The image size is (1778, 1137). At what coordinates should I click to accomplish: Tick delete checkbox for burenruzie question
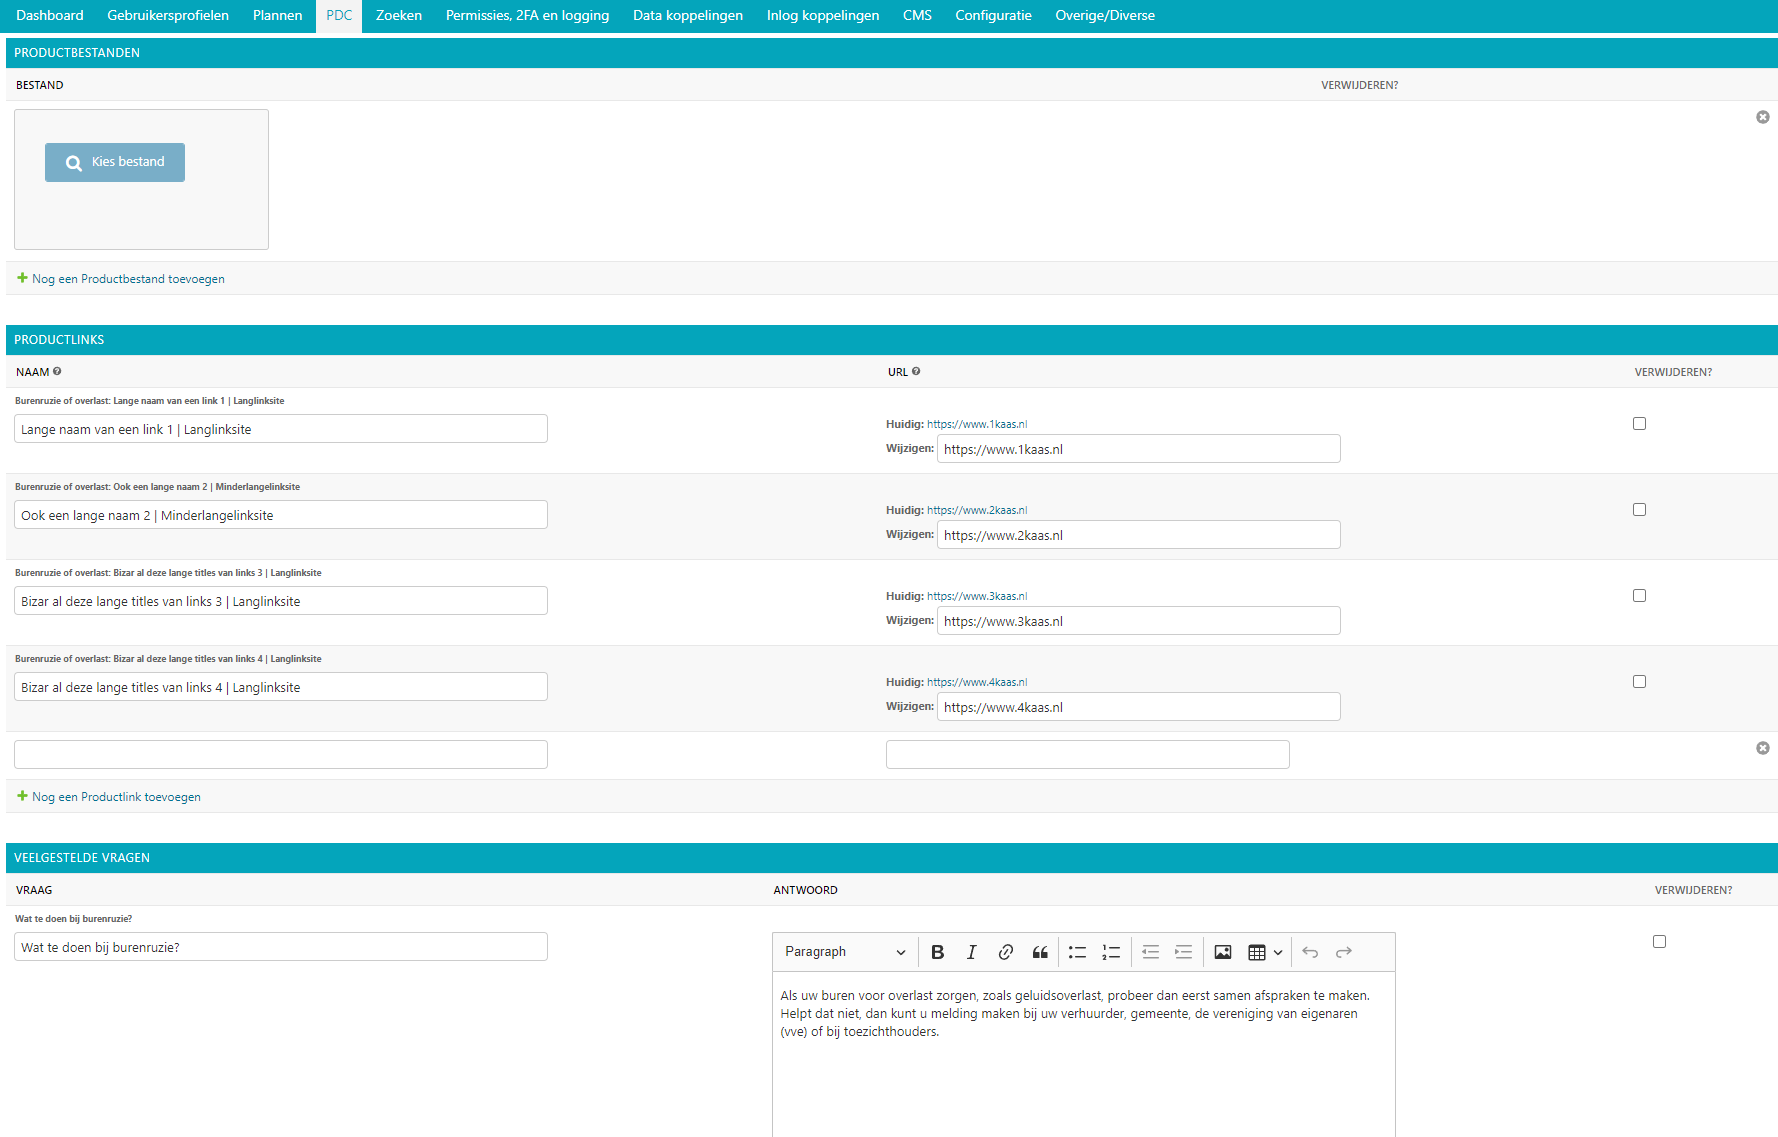pyautogui.click(x=1659, y=942)
